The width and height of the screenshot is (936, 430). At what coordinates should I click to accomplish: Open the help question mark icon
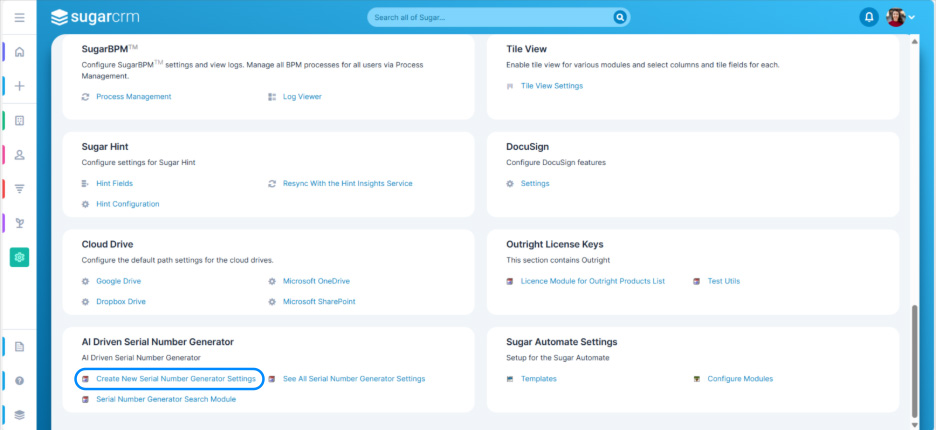point(19,380)
